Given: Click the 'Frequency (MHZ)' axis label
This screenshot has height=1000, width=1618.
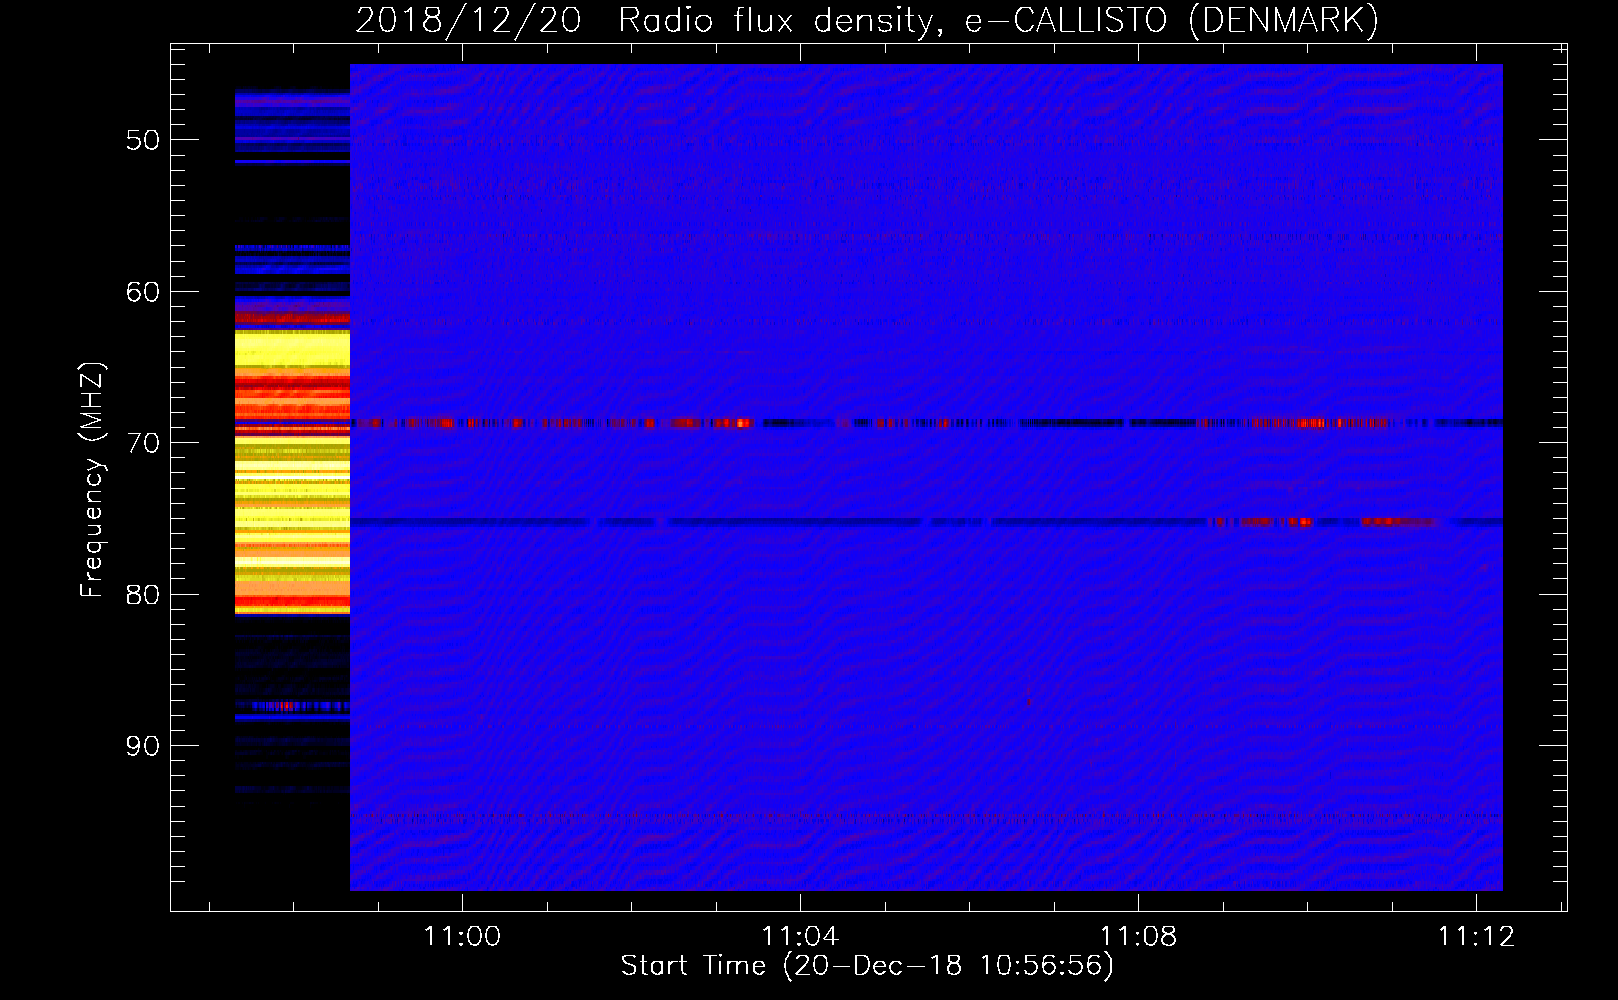Looking at the screenshot, I should click(92, 480).
